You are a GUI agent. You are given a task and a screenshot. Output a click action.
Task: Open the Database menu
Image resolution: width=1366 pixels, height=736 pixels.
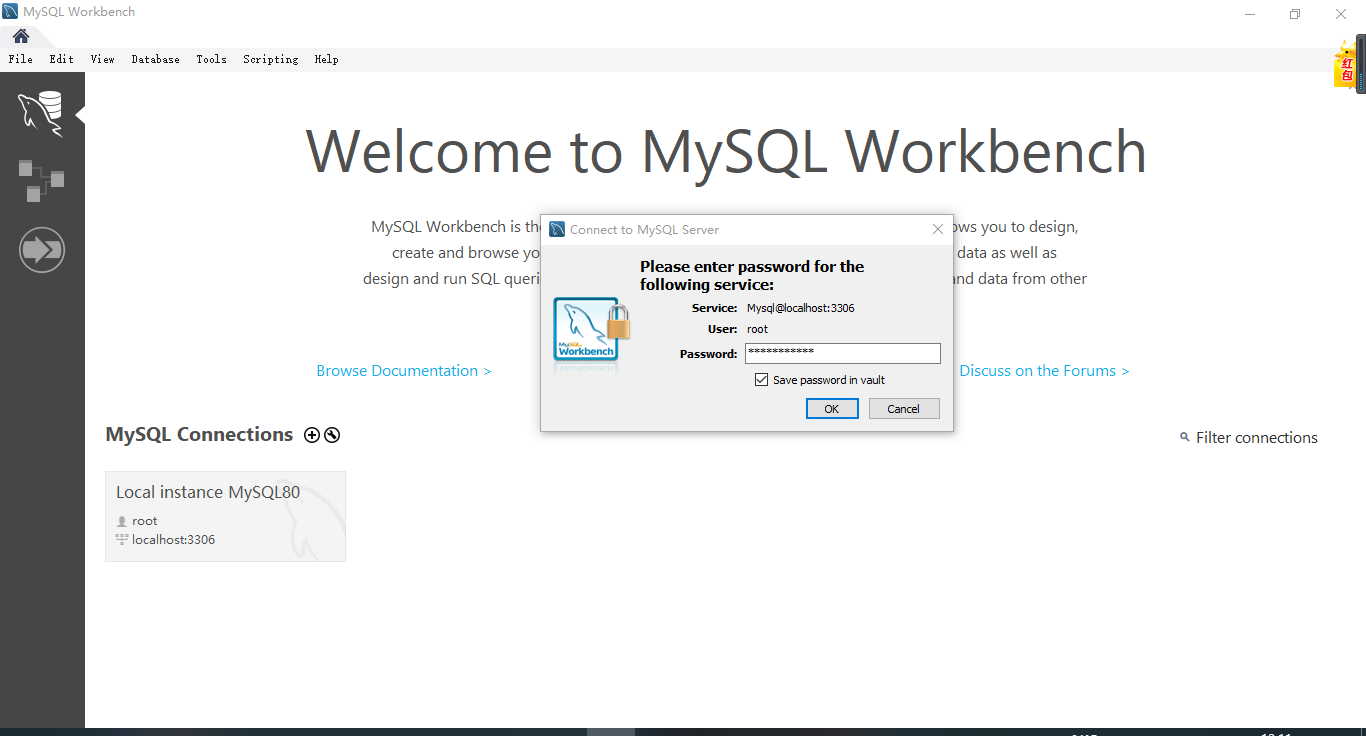pos(156,59)
